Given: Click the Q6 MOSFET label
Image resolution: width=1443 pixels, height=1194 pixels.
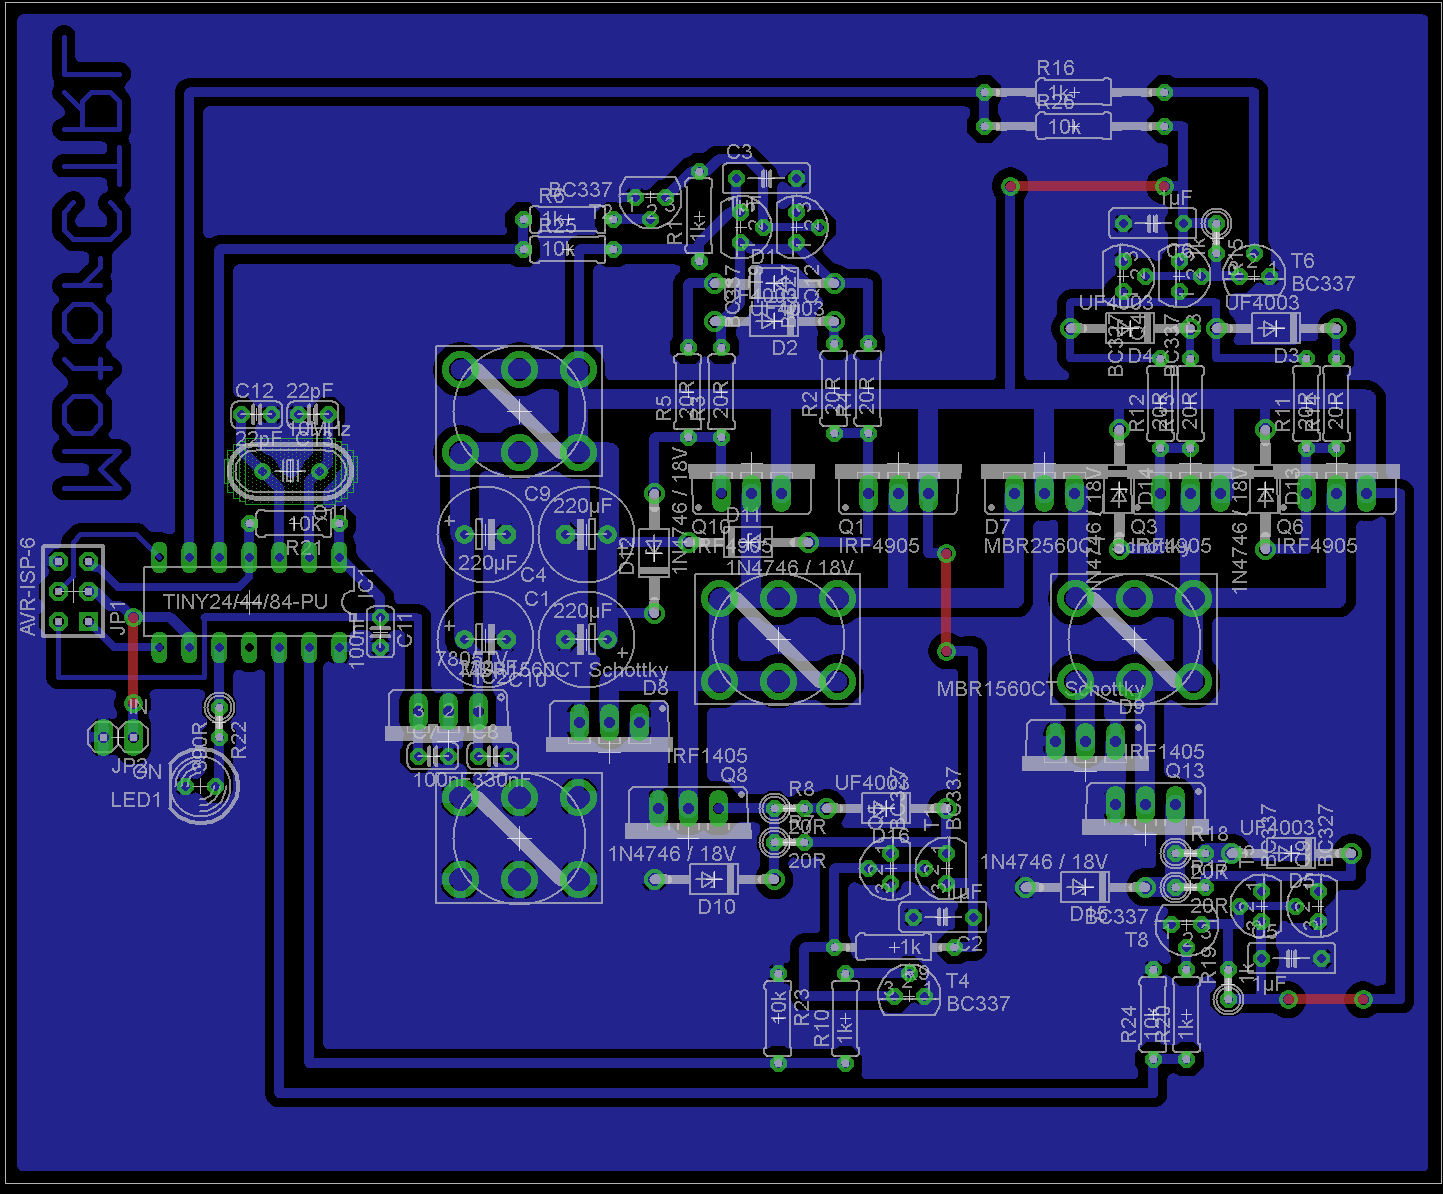Looking at the screenshot, I should click(1290, 527).
